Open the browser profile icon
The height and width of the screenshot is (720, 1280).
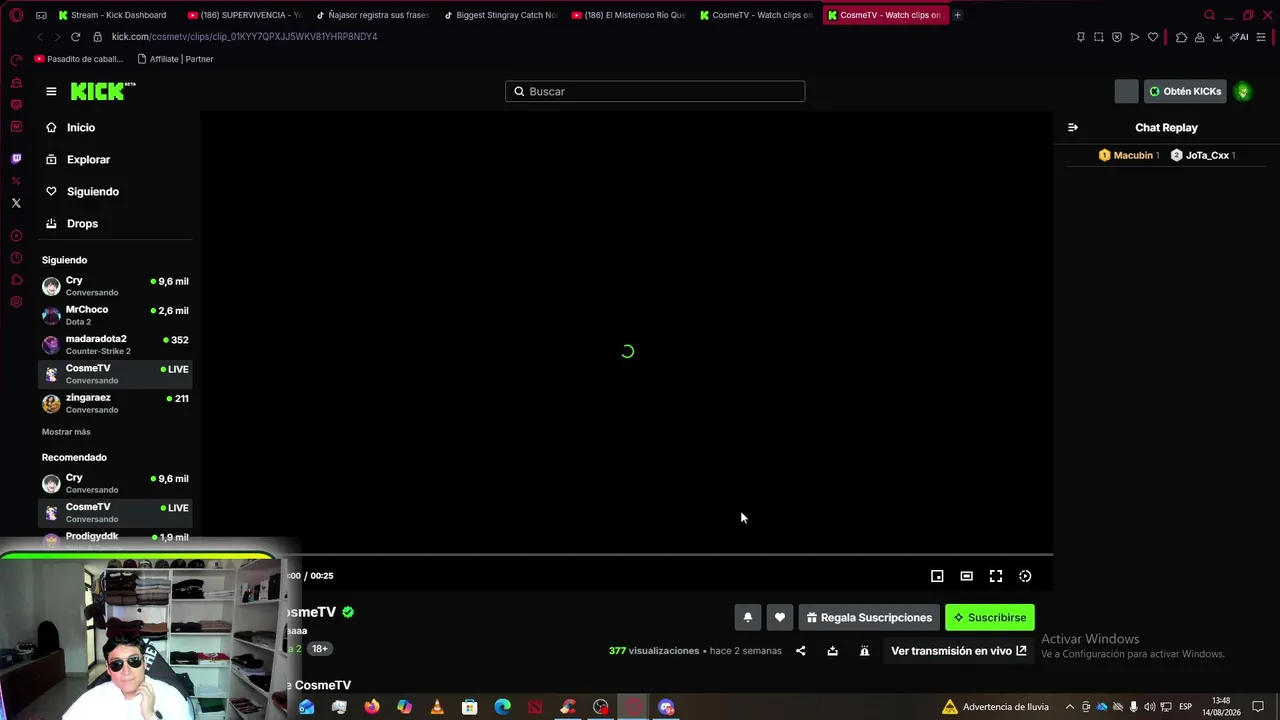point(1199,37)
